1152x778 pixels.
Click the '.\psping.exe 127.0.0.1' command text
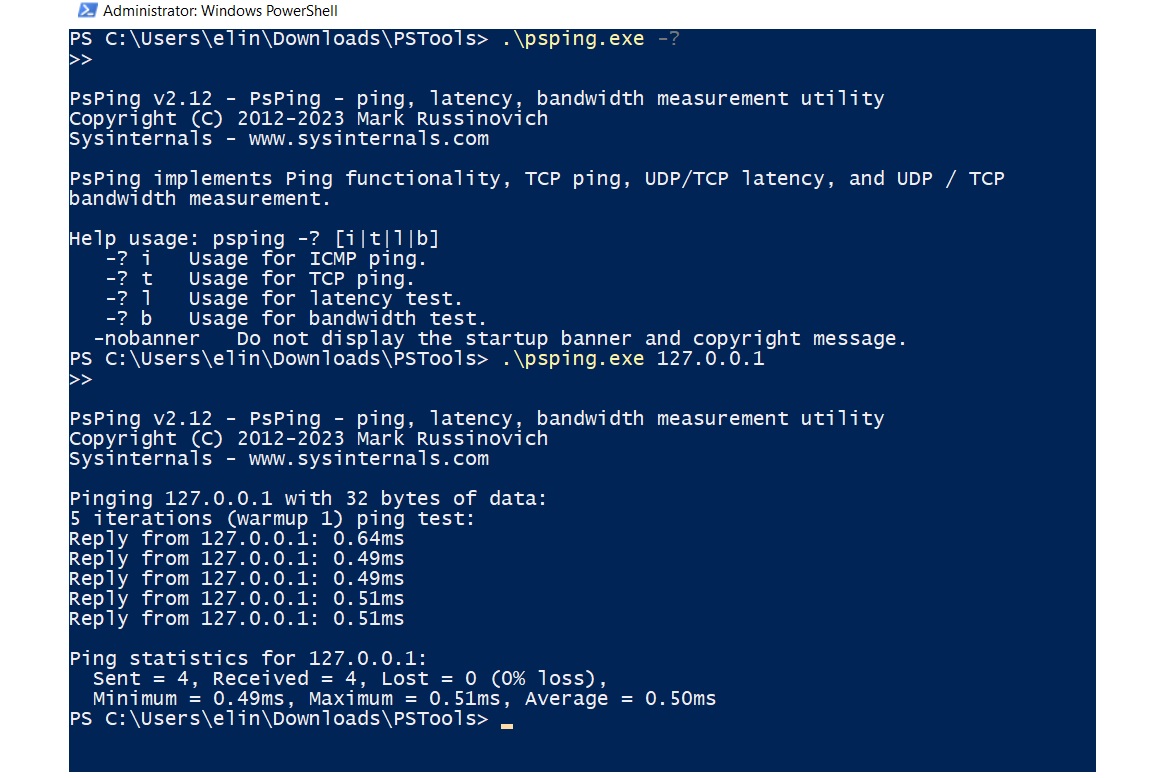pos(633,359)
